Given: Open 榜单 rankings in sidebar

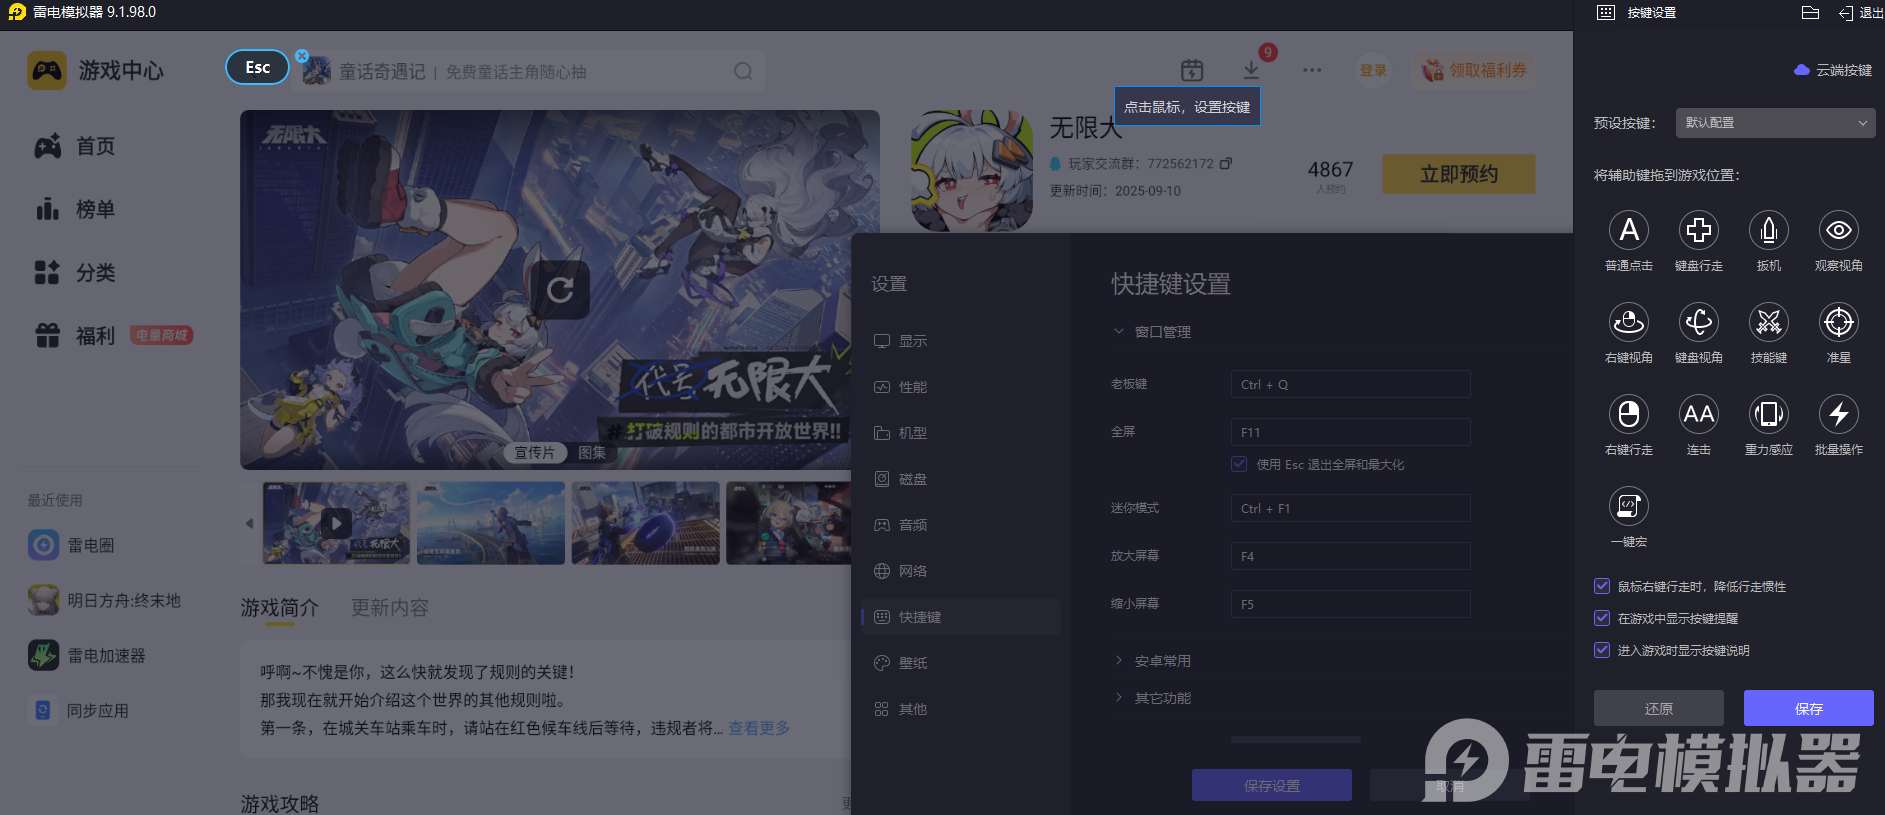Looking at the screenshot, I should coord(76,209).
